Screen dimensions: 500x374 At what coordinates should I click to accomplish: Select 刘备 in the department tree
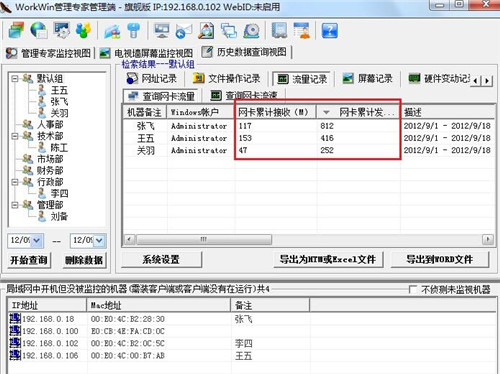pyautogui.click(x=59, y=216)
